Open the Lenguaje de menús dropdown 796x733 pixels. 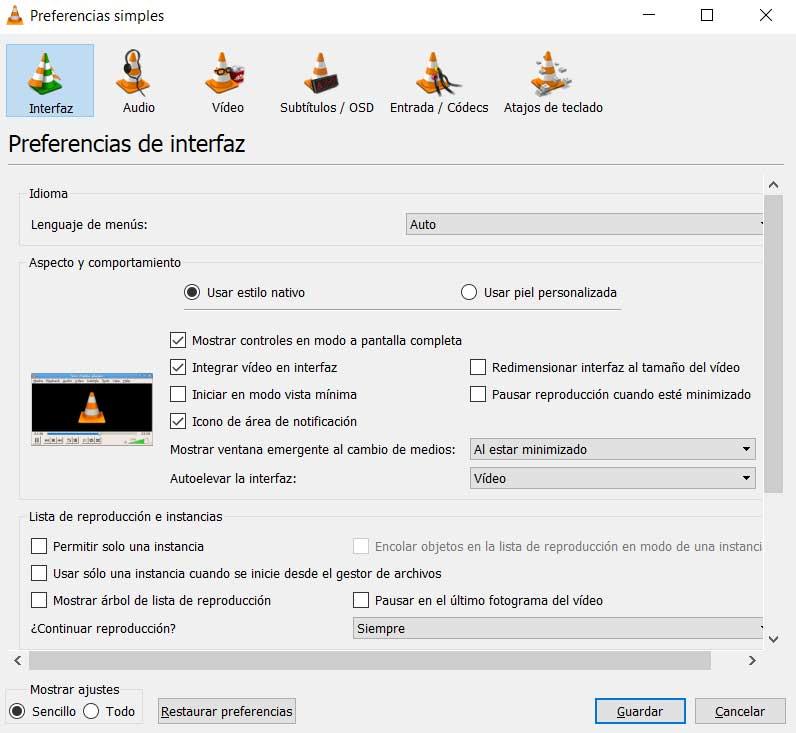coord(584,224)
